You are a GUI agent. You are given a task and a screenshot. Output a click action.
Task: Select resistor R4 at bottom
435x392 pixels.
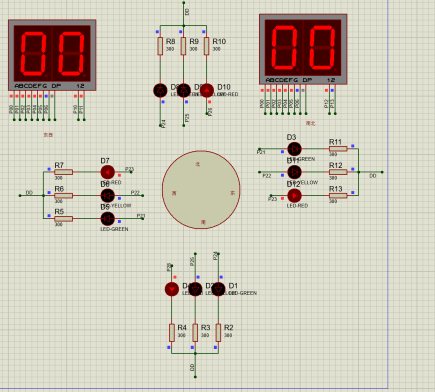tap(172, 332)
